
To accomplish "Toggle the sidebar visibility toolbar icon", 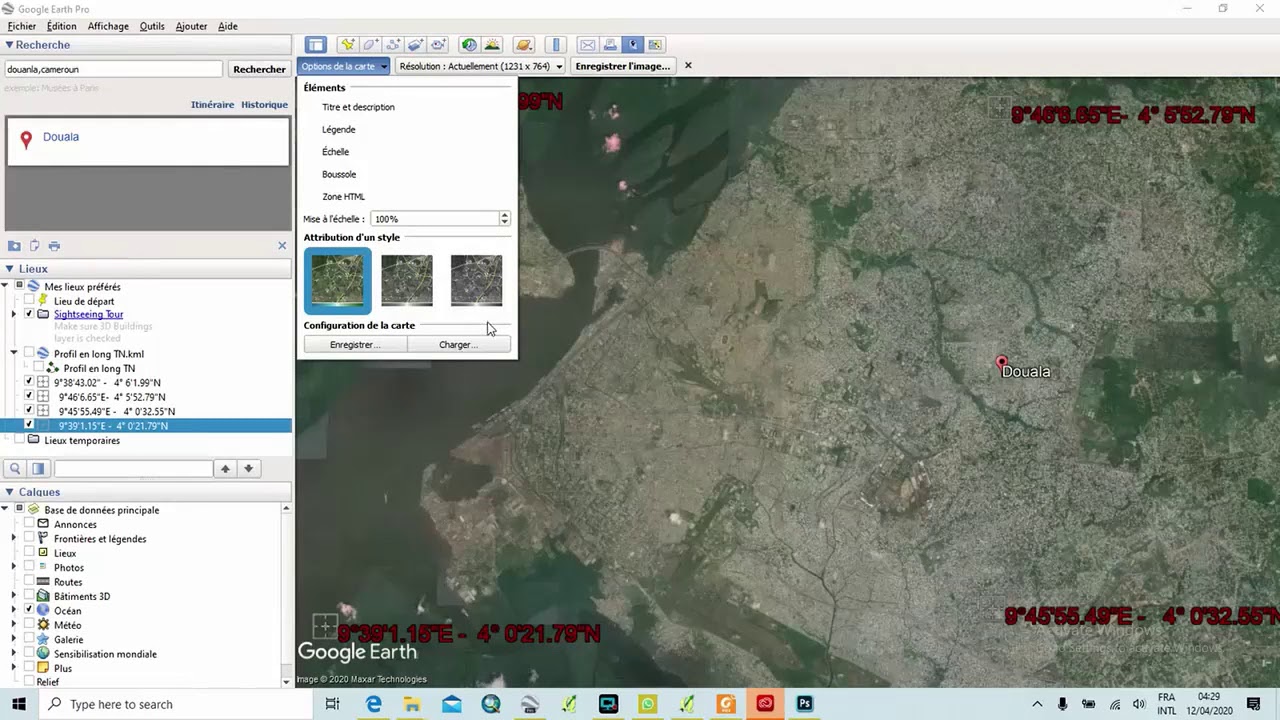I will point(316,45).
